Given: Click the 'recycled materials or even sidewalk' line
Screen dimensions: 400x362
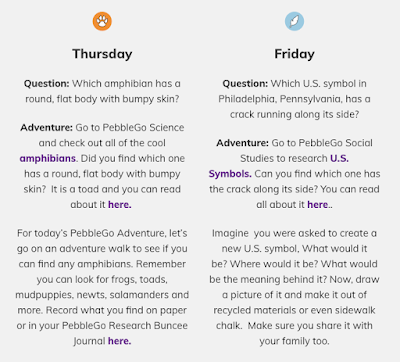Looking at the screenshot, I should [x=294, y=310].
